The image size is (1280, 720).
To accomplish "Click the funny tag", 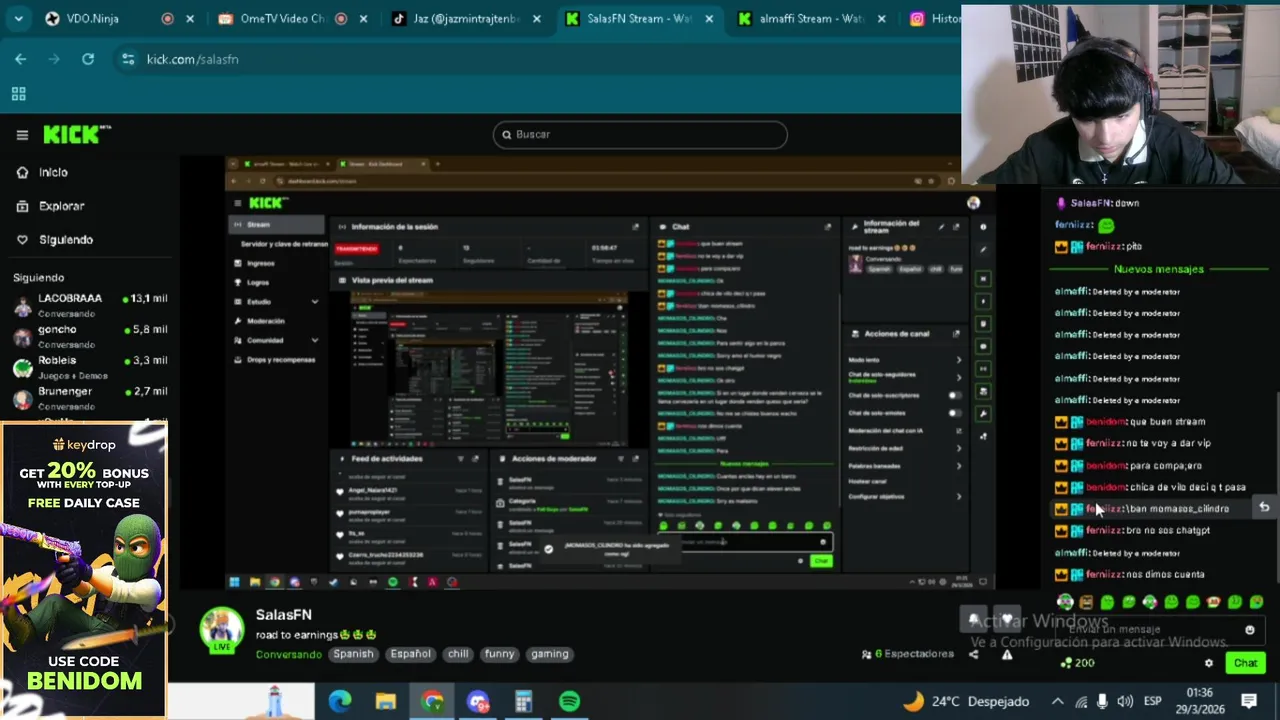I will tap(499, 654).
